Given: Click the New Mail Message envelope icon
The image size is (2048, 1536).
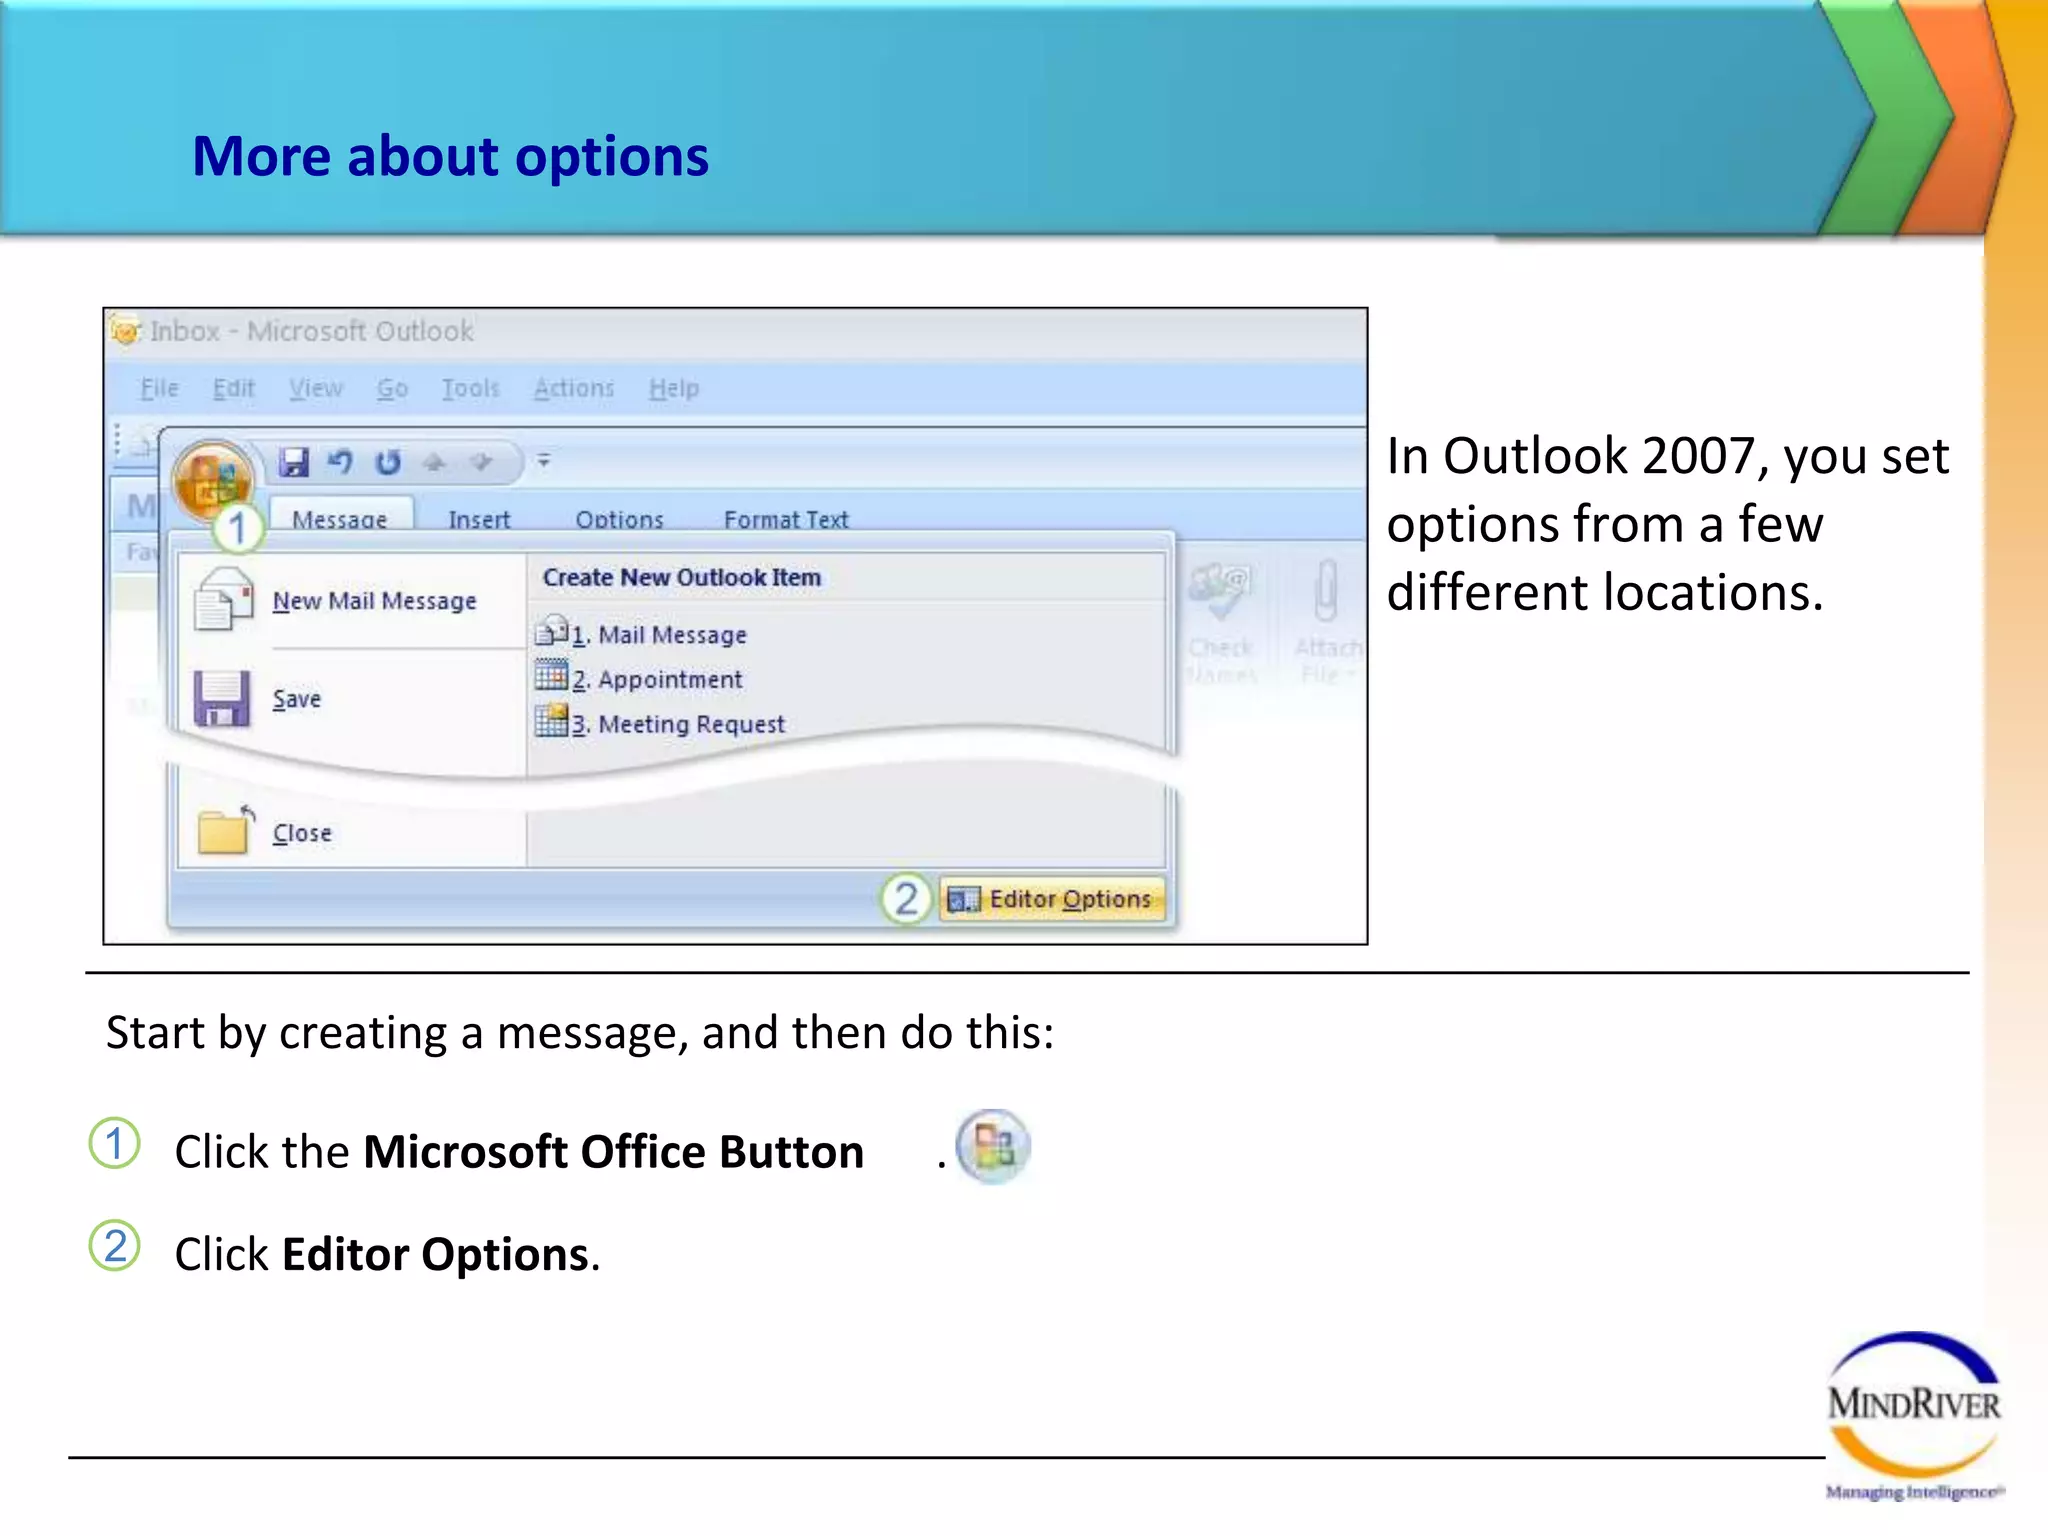Looking at the screenshot, I should pyautogui.click(x=223, y=599).
